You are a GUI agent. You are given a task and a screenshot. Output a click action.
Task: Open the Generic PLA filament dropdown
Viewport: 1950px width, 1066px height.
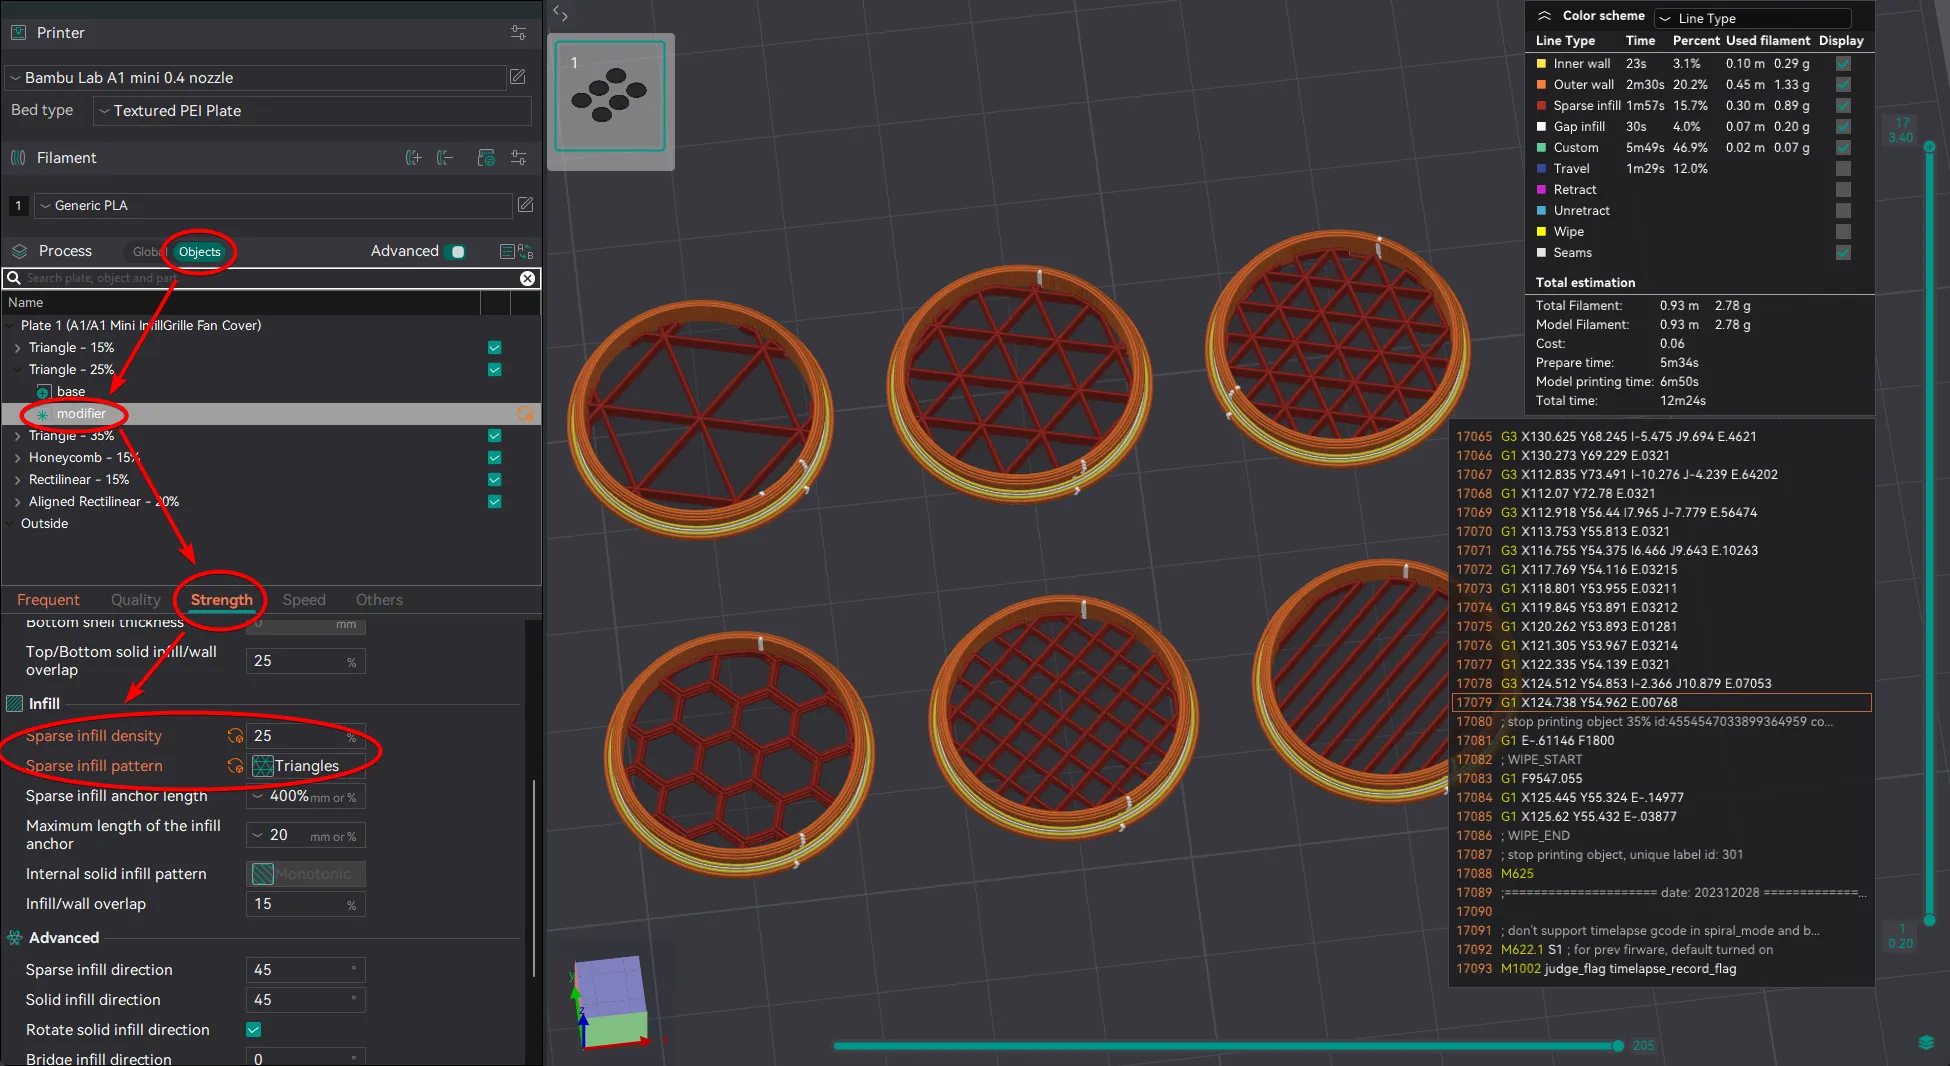pos(273,205)
